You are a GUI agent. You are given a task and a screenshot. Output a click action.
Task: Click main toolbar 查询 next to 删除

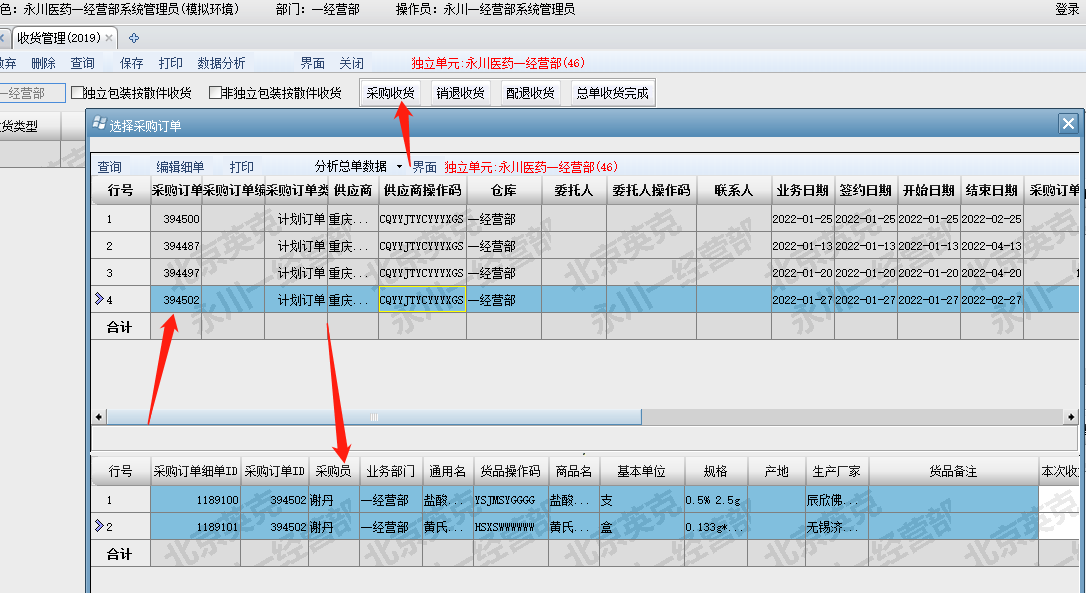(82, 63)
